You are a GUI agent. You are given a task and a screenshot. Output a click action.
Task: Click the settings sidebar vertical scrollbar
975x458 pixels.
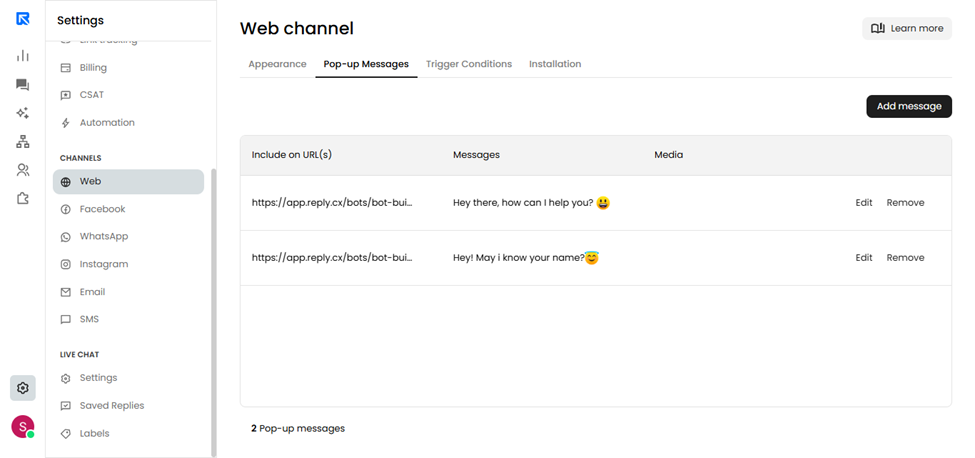coord(214,311)
